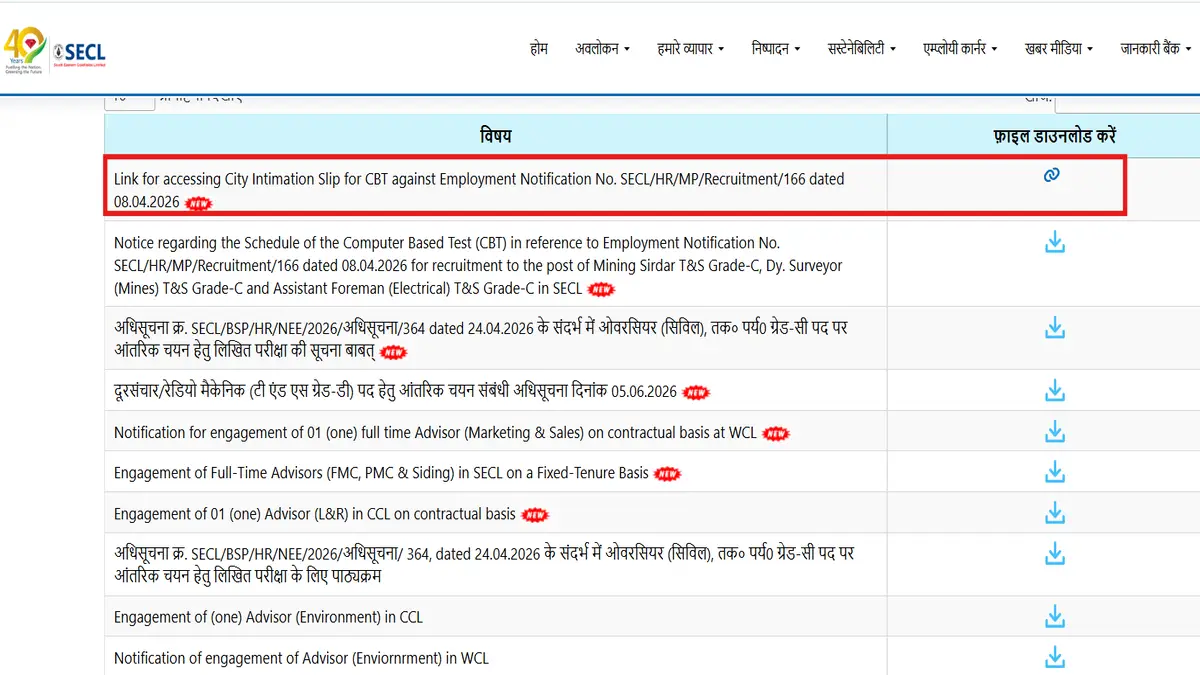Viewport: 1200px width, 675px height.
Task: Select Engagement of 01 Advisor (L&R) text
Action: point(315,514)
